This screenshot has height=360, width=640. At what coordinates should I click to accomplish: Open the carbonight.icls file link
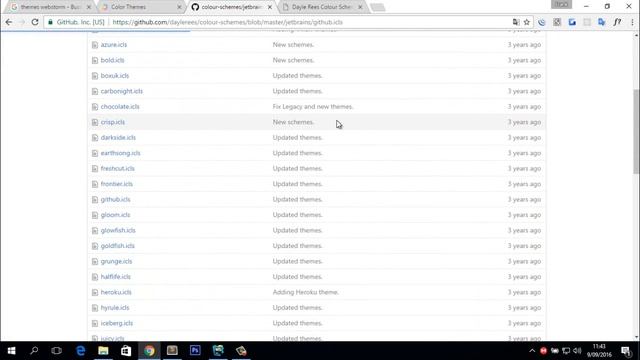tap(122, 91)
